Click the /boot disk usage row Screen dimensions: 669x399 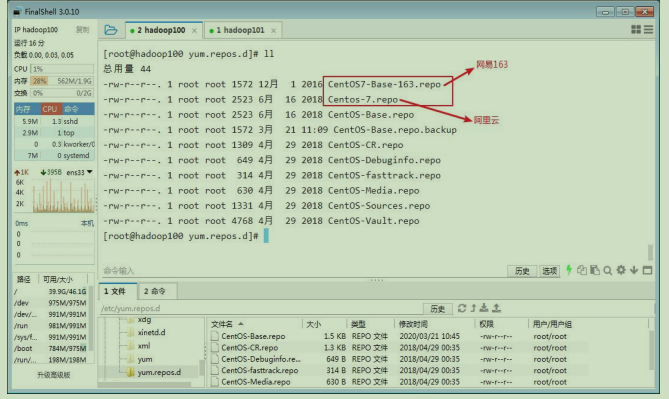coord(50,348)
